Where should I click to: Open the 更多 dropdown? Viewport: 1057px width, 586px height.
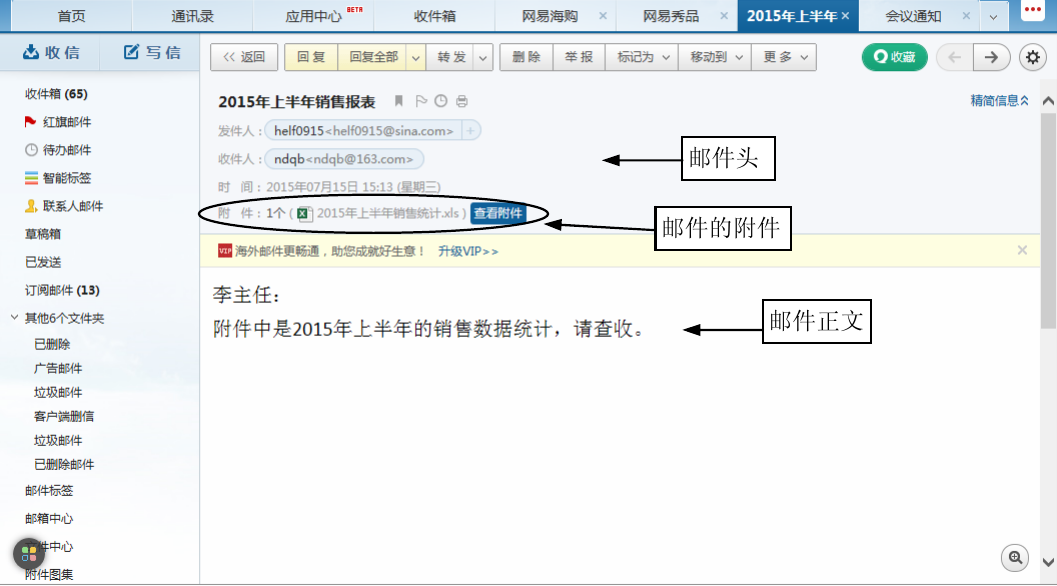pyautogui.click(x=785, y=57)
